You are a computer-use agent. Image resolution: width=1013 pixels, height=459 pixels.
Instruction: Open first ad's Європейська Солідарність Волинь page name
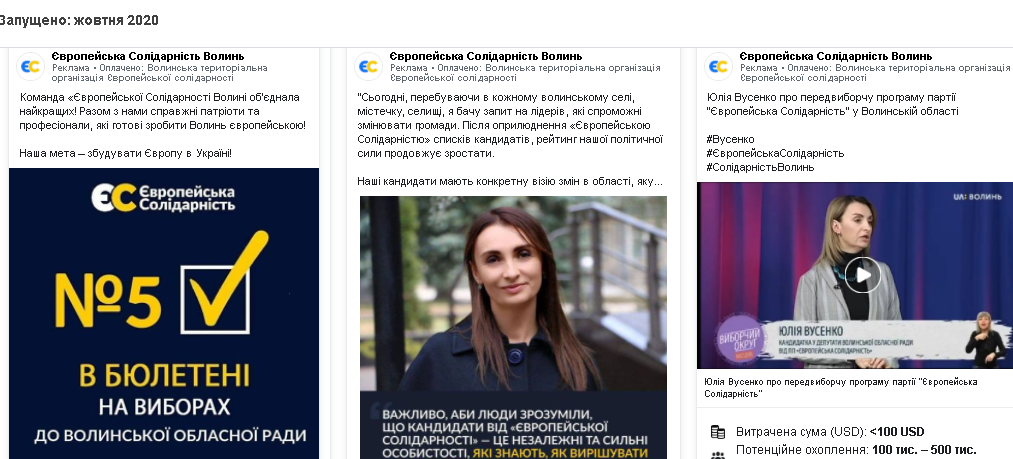(x=148, y=56)
